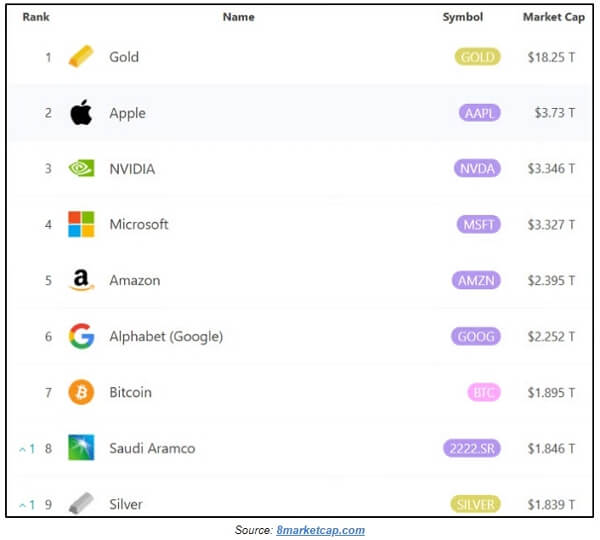Click the Gold bar icon

[81, 57]
